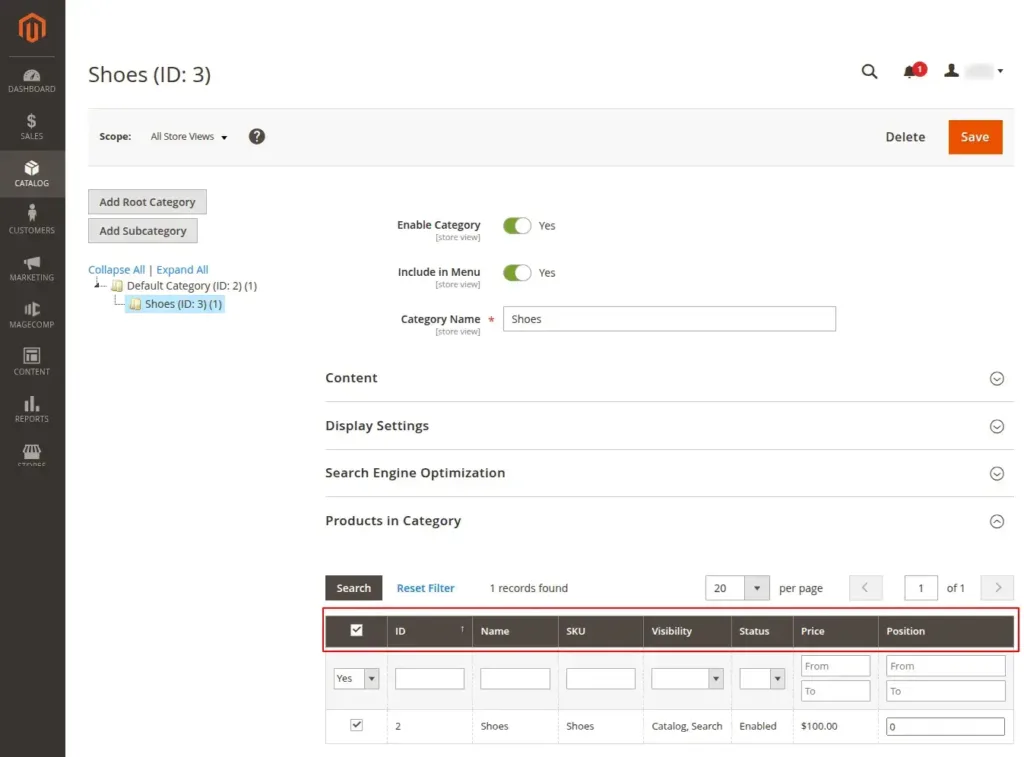This screenshot has height=757, width=1024.
Task: Expand the Display Settings section
Action: [x=996, y=426]
